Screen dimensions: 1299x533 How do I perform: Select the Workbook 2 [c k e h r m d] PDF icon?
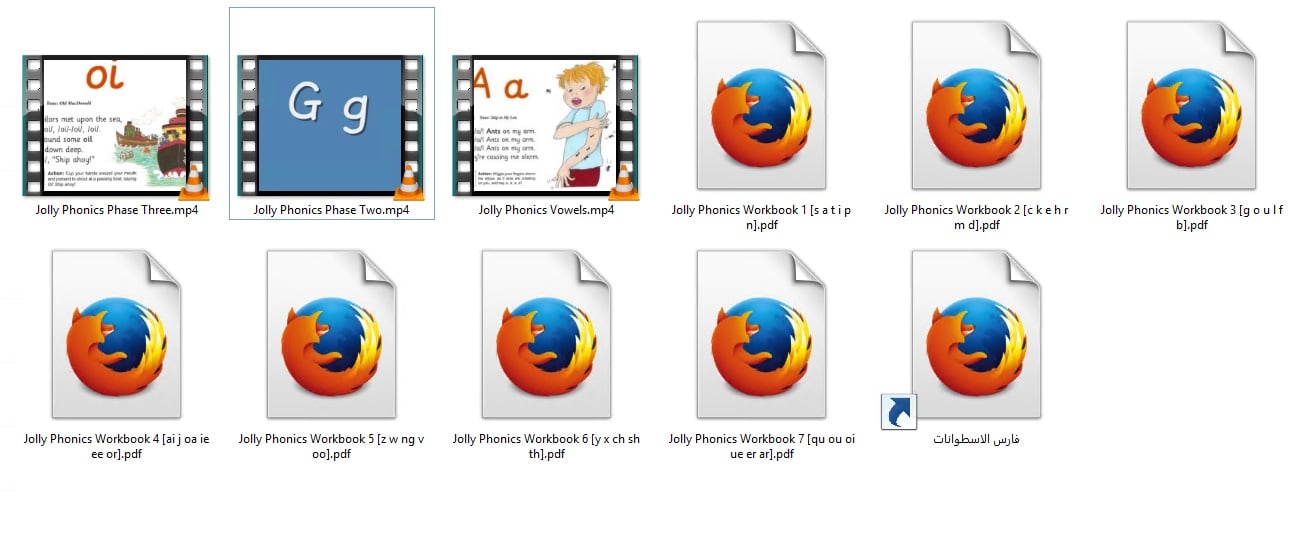coord(976,106)
